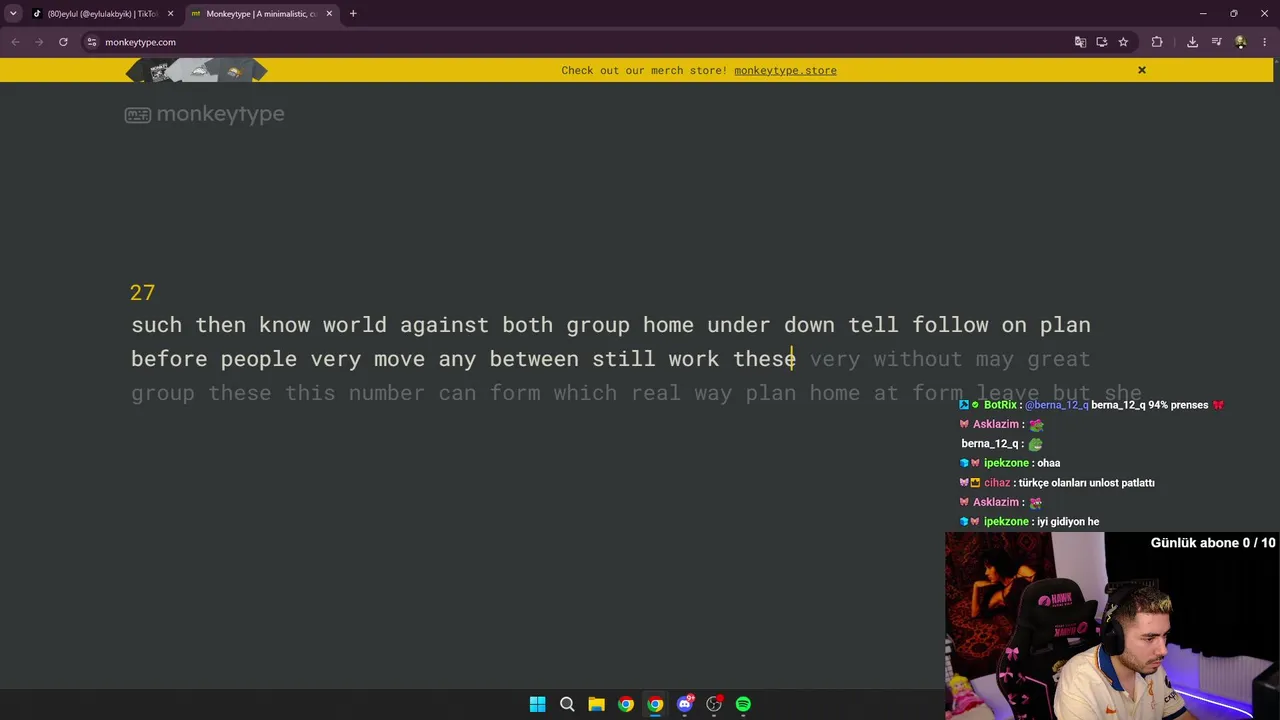This screenshot has height=720, width=1280.
Task: Click the word "follow" in first line
Action: pyautogui.click(x=950, y=325)
